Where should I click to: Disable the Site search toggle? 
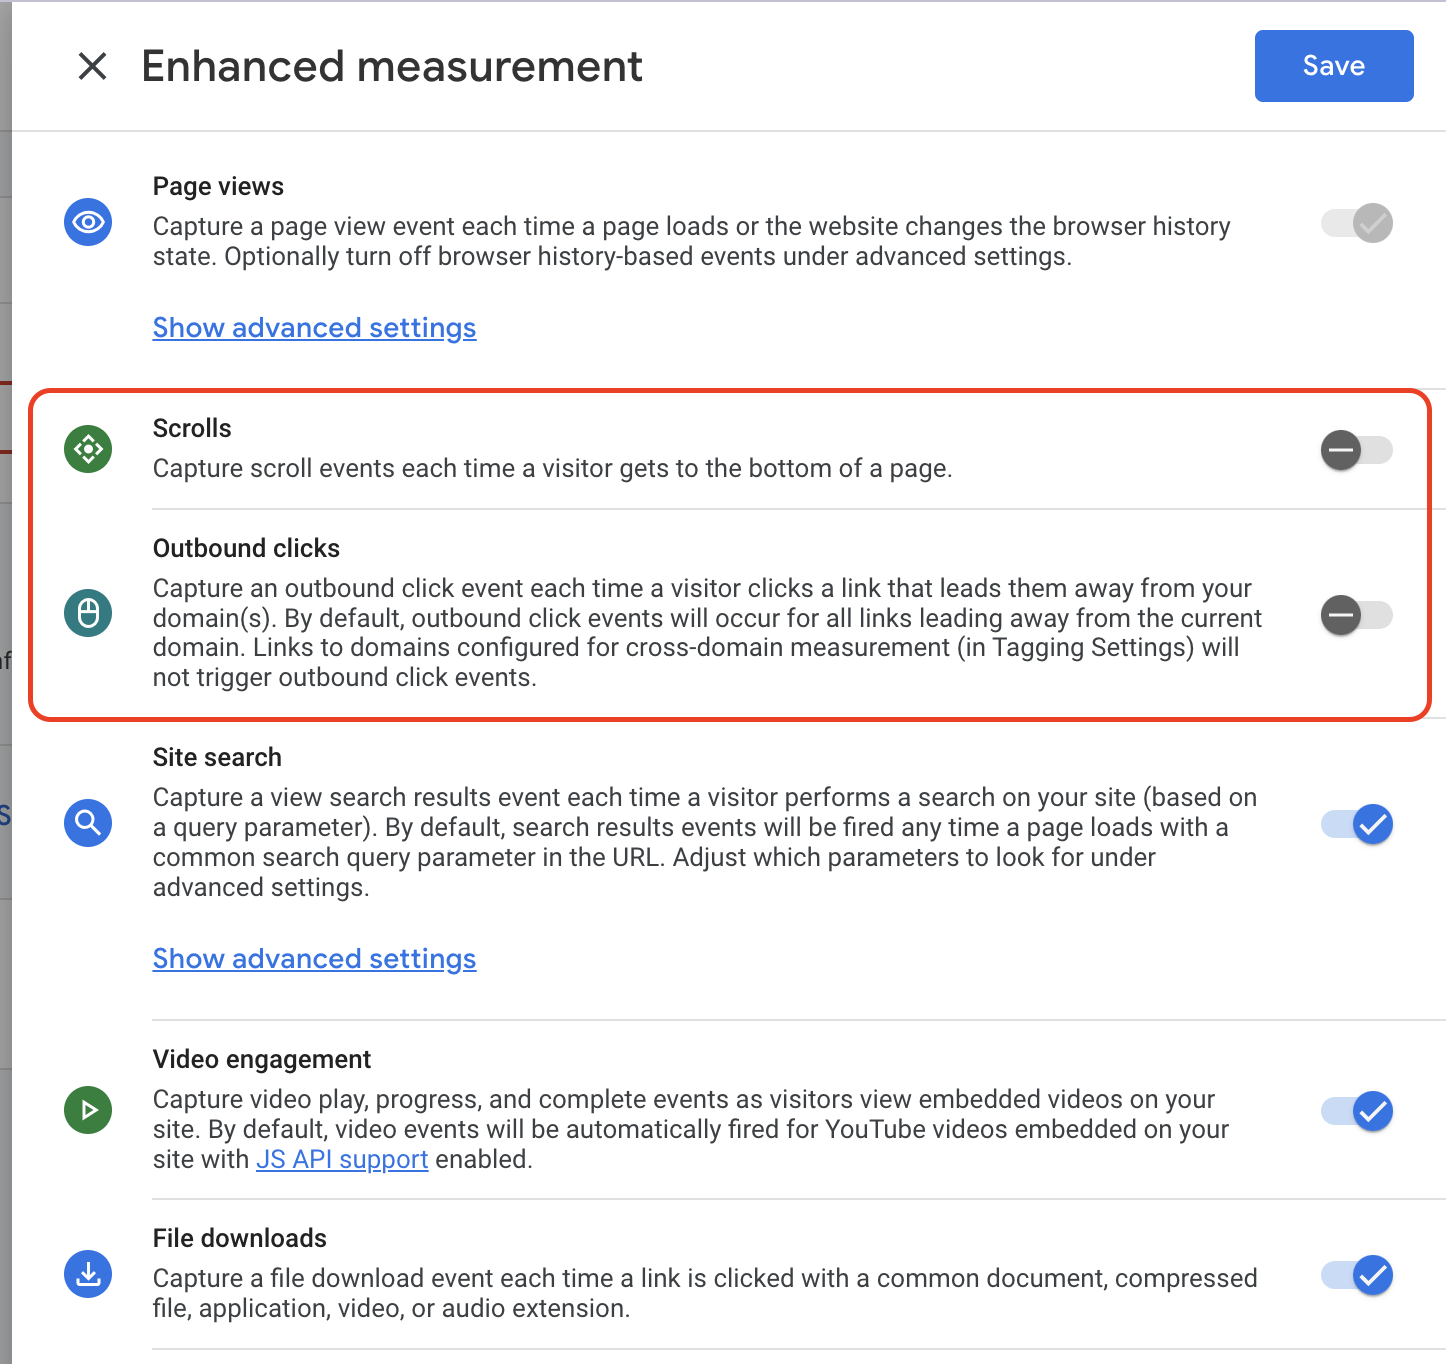point(1356,824)
